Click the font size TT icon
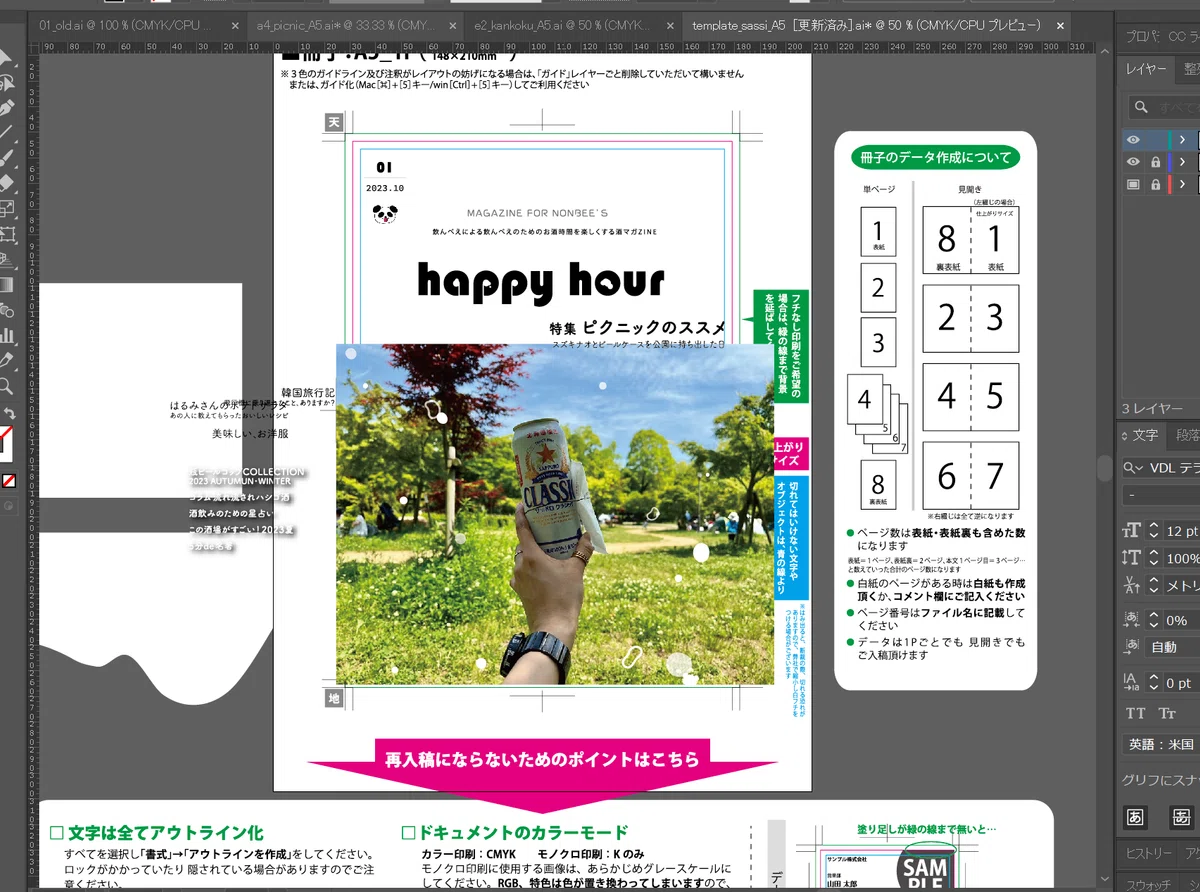The width and height of the screenshot is (1200, 892). 1131,531
